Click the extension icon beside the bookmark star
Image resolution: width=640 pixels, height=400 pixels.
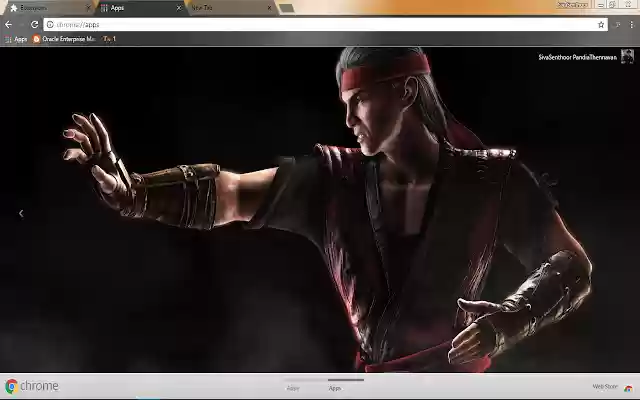(618, 24)
